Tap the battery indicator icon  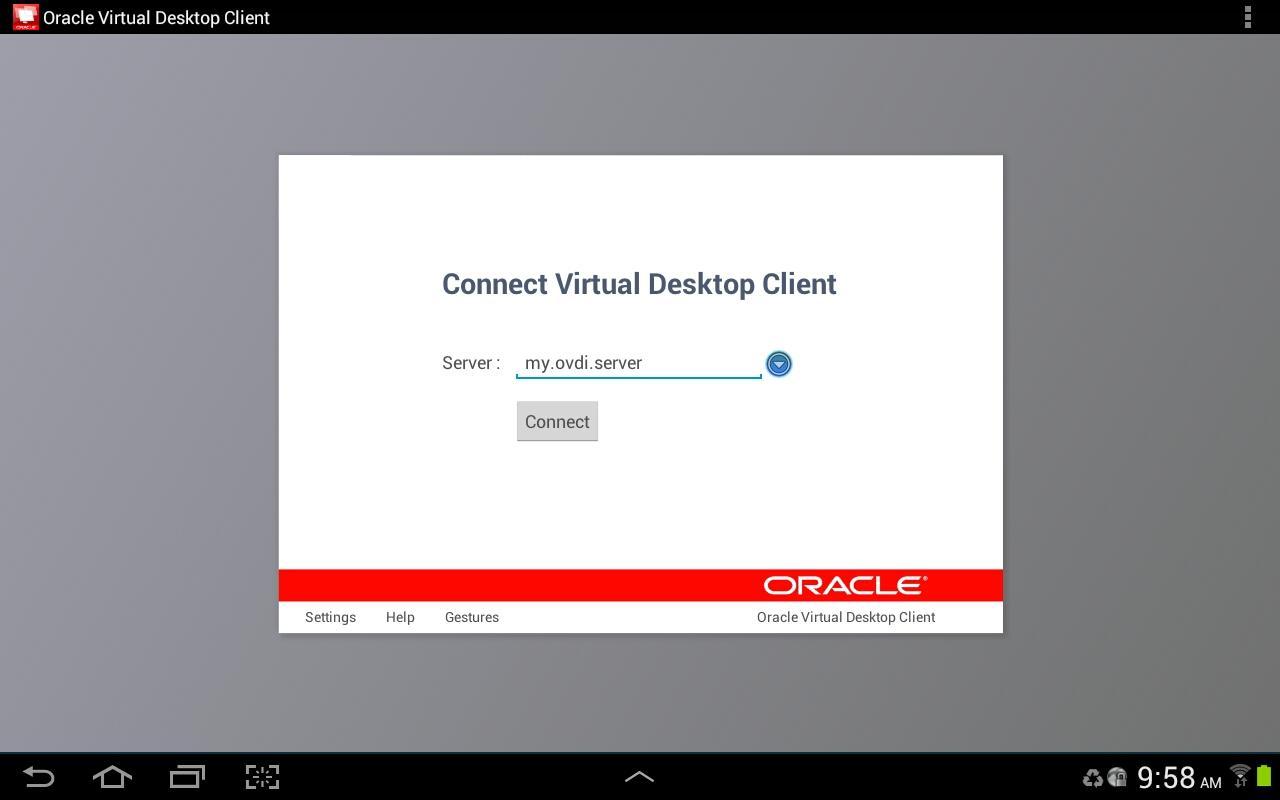click(1264, 776)
